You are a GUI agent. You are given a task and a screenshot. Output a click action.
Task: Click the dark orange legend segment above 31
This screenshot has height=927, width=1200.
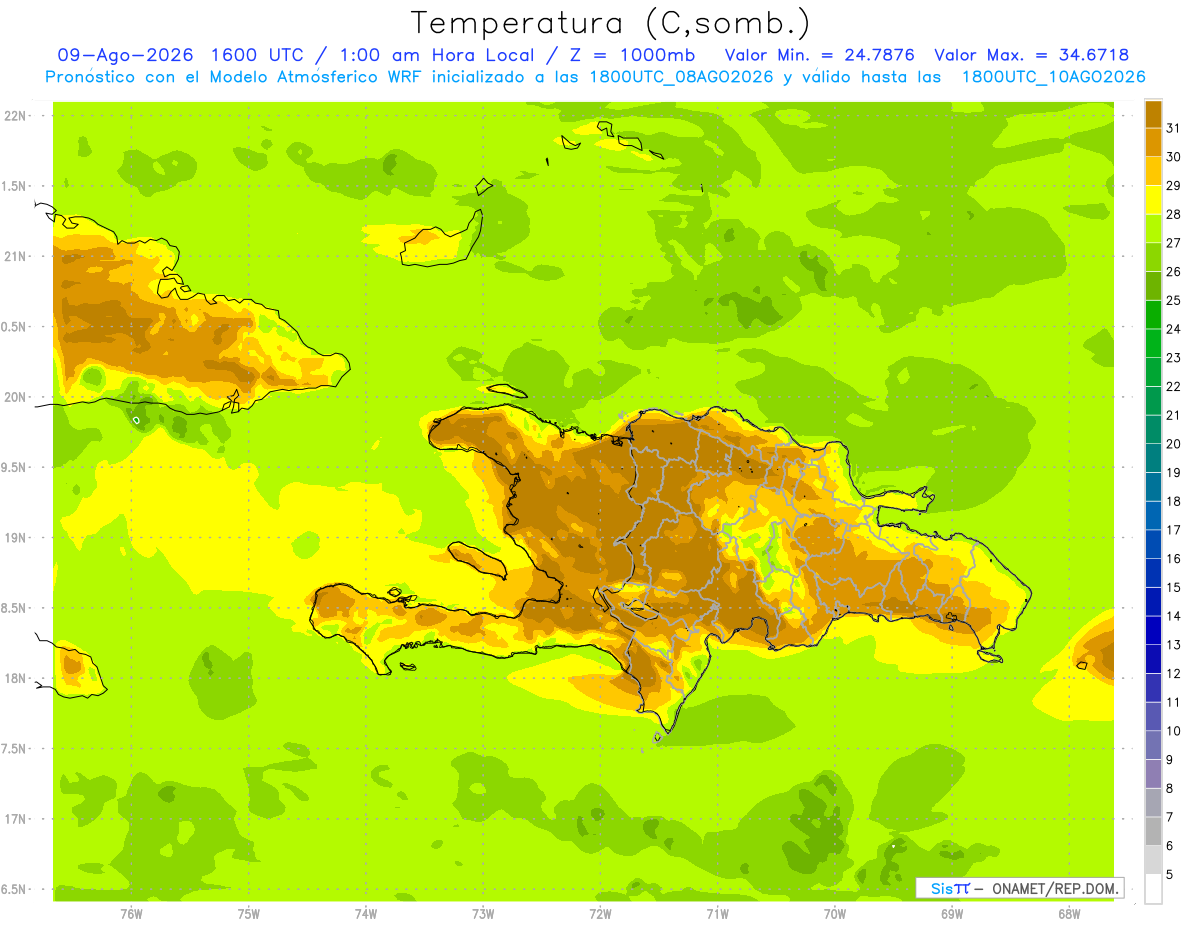click(x=1153, y=113)
